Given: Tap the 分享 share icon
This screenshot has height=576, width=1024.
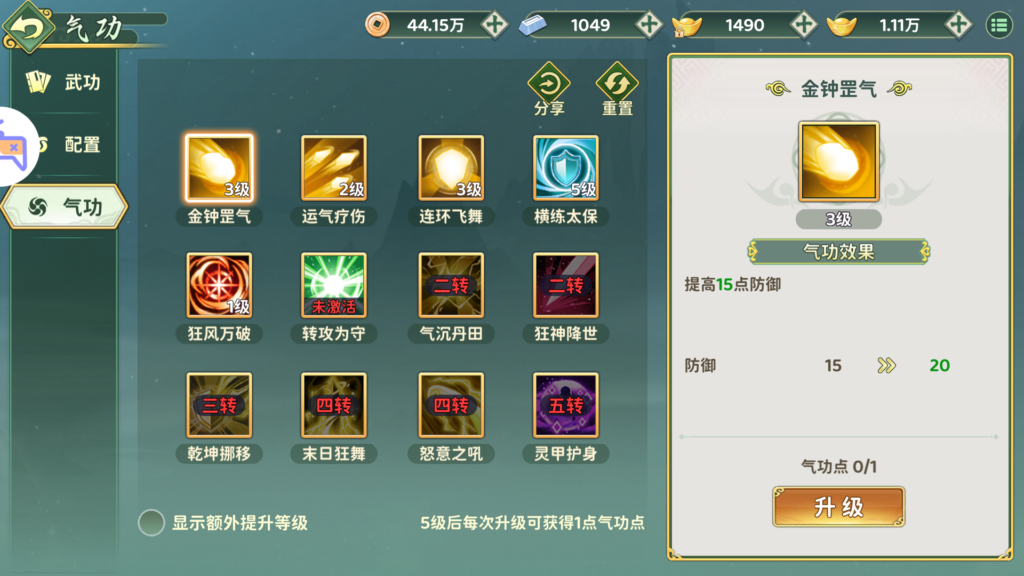Looking at the screenshot, I should 549,89.
